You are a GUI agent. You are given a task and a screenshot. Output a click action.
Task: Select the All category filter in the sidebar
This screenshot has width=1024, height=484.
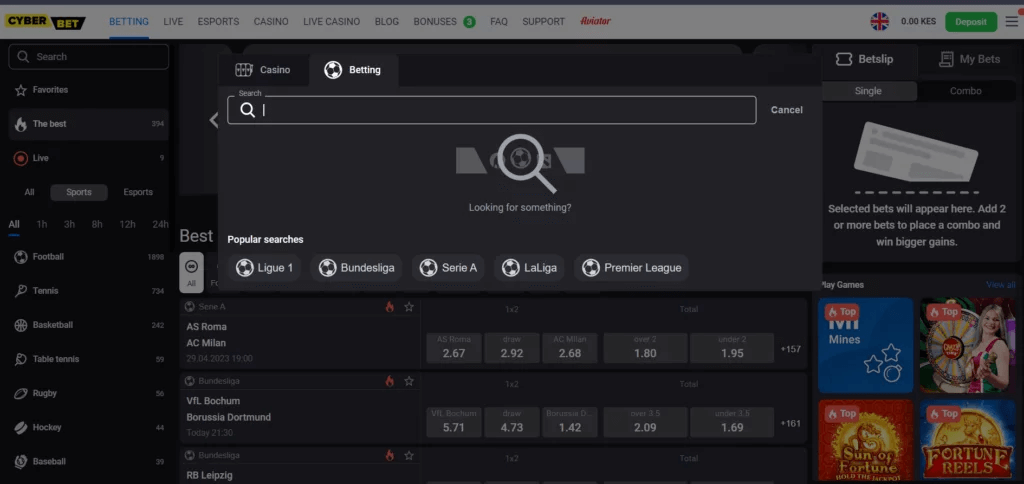point(29,192)
